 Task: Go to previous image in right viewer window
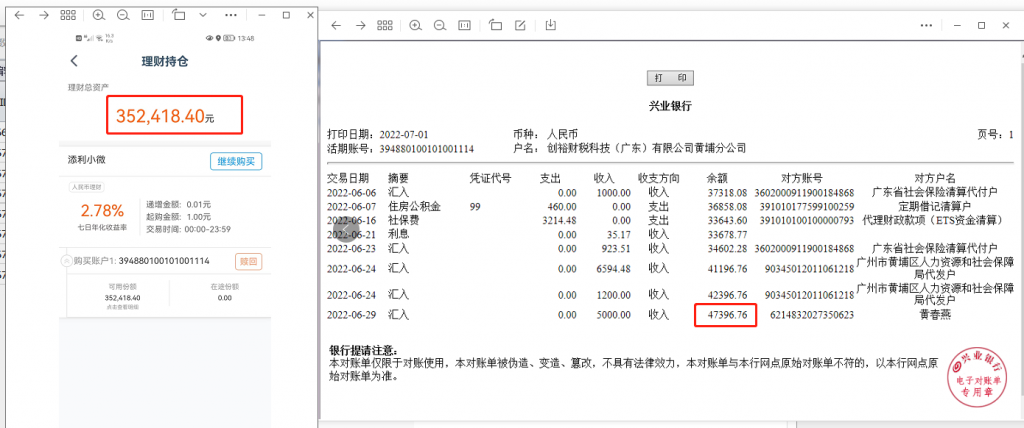pos(336,25)
